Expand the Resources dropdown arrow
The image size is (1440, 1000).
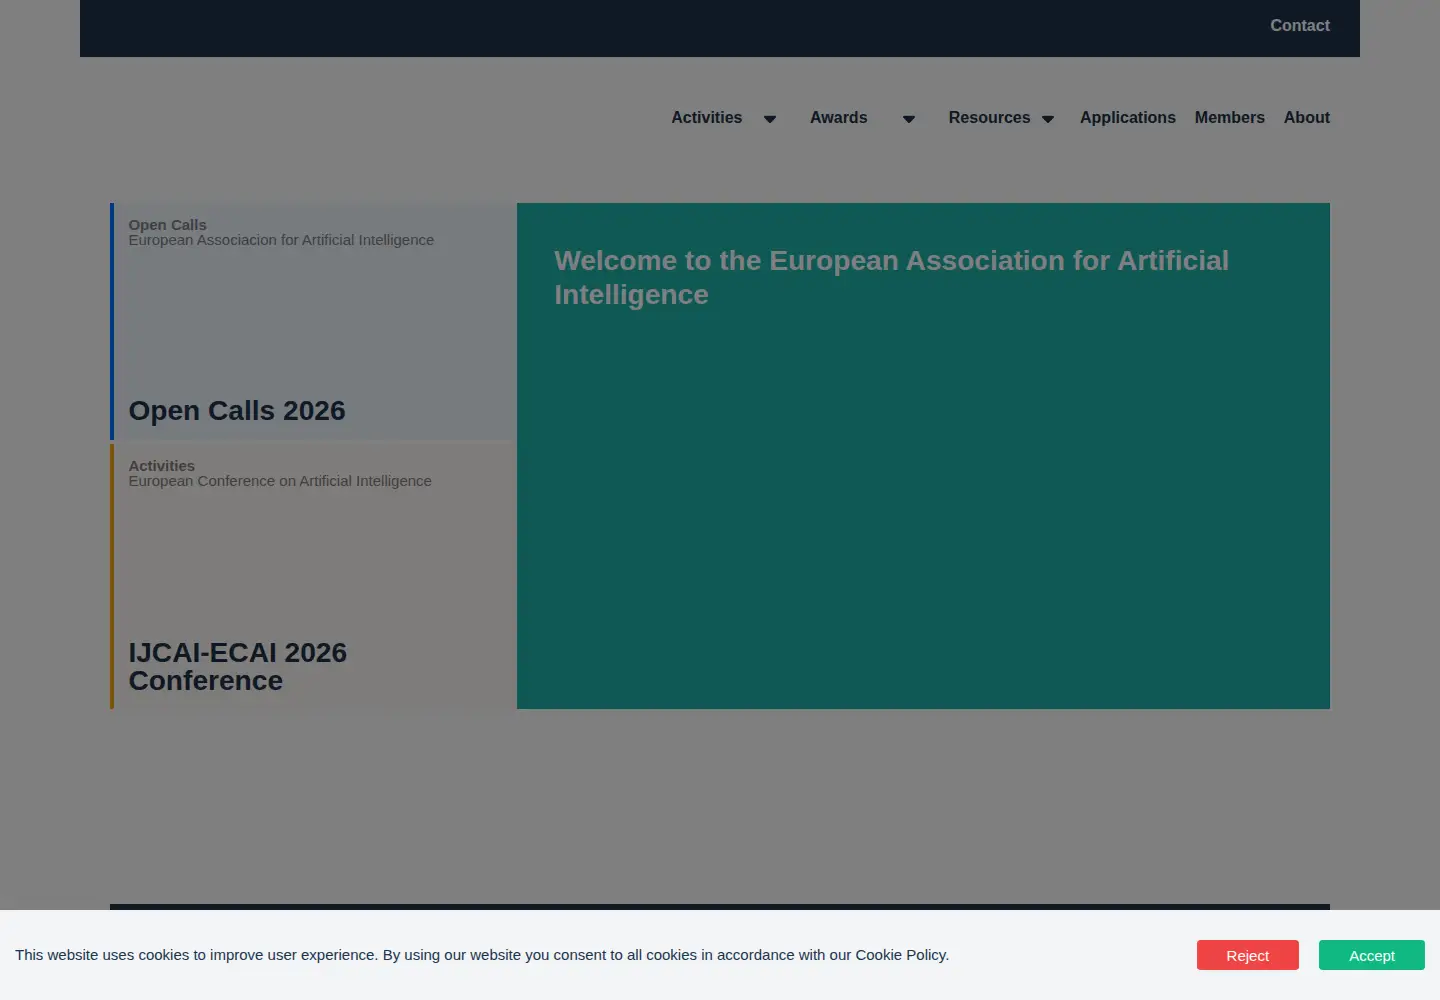click(x=1048, y=119)
